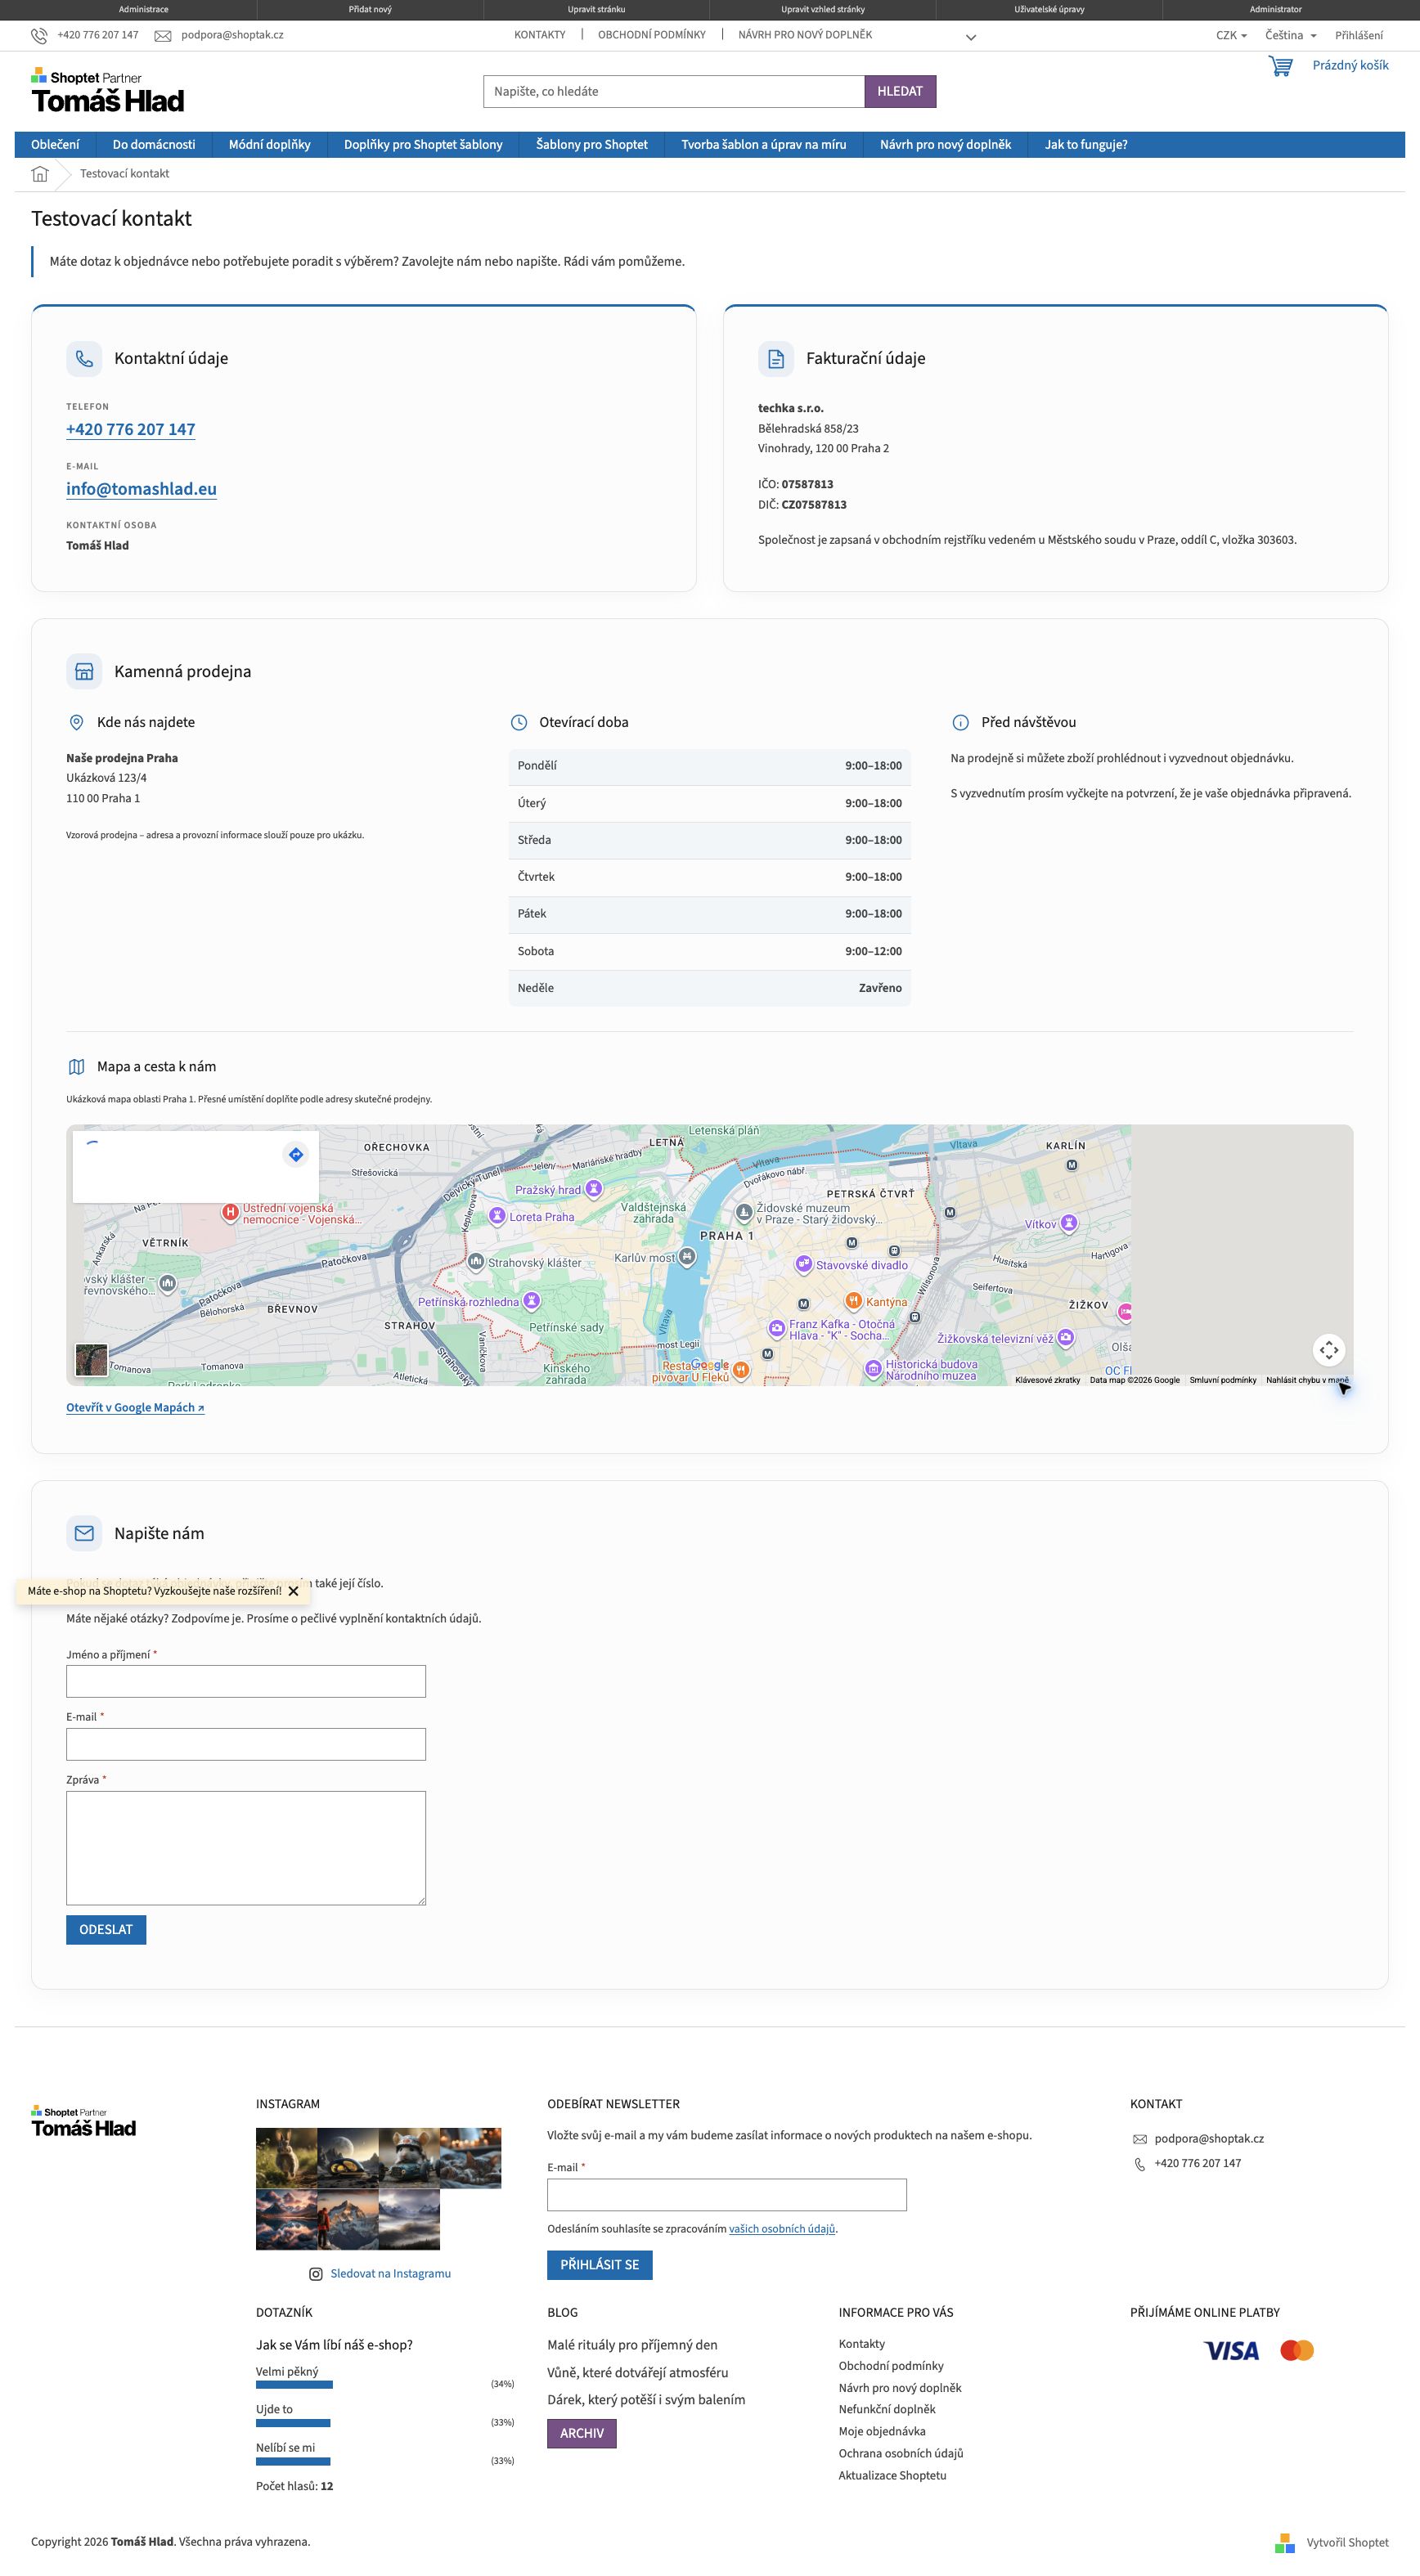Open the Oblečení menu item

click(x=55, y=145)
